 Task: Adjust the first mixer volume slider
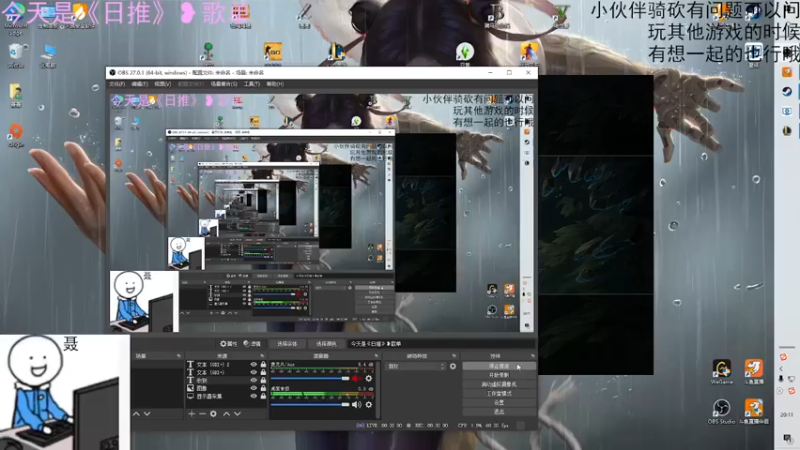310,379
